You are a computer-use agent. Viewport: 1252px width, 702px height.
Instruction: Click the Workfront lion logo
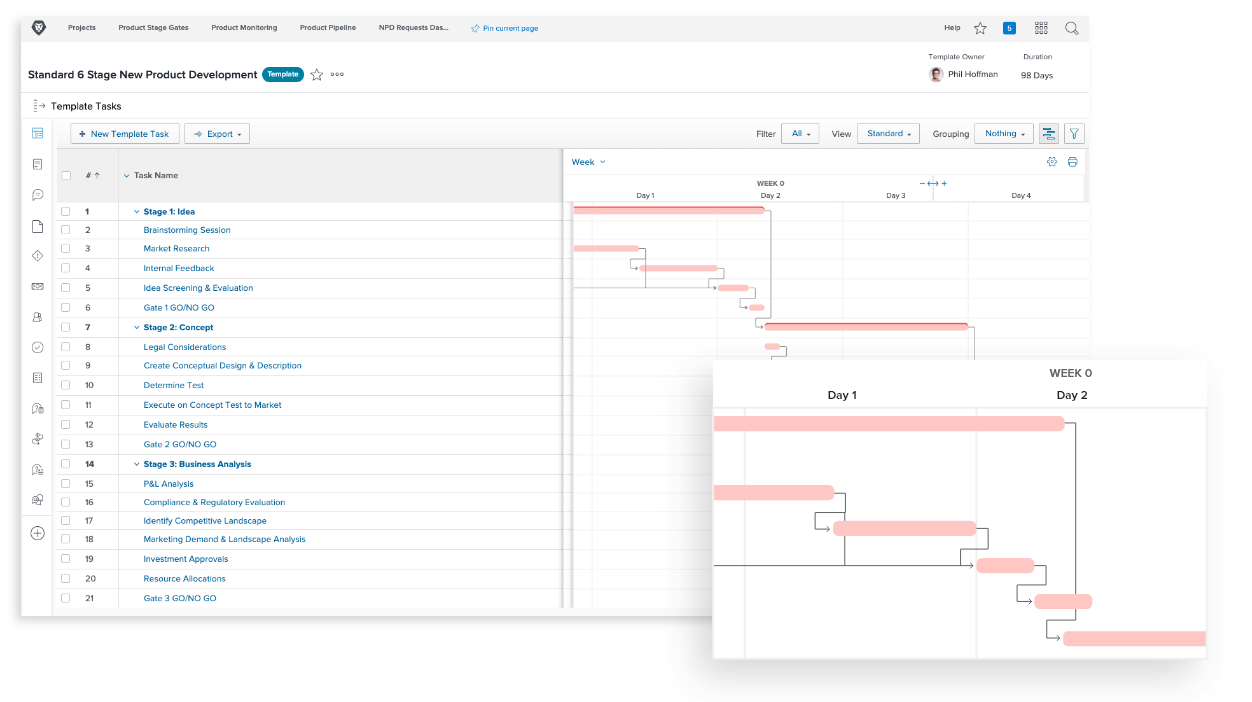[38, 28]
